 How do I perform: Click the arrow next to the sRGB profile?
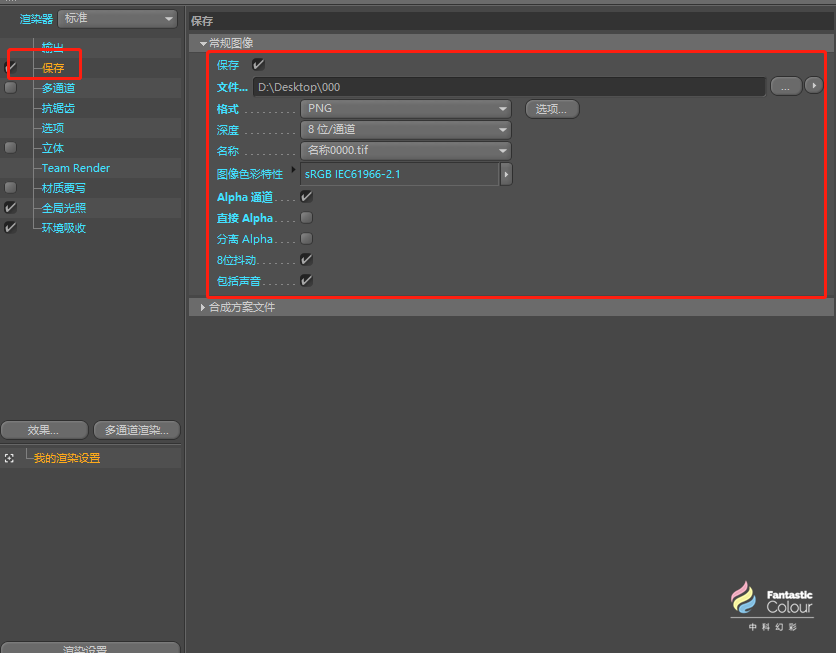[506, 174]
